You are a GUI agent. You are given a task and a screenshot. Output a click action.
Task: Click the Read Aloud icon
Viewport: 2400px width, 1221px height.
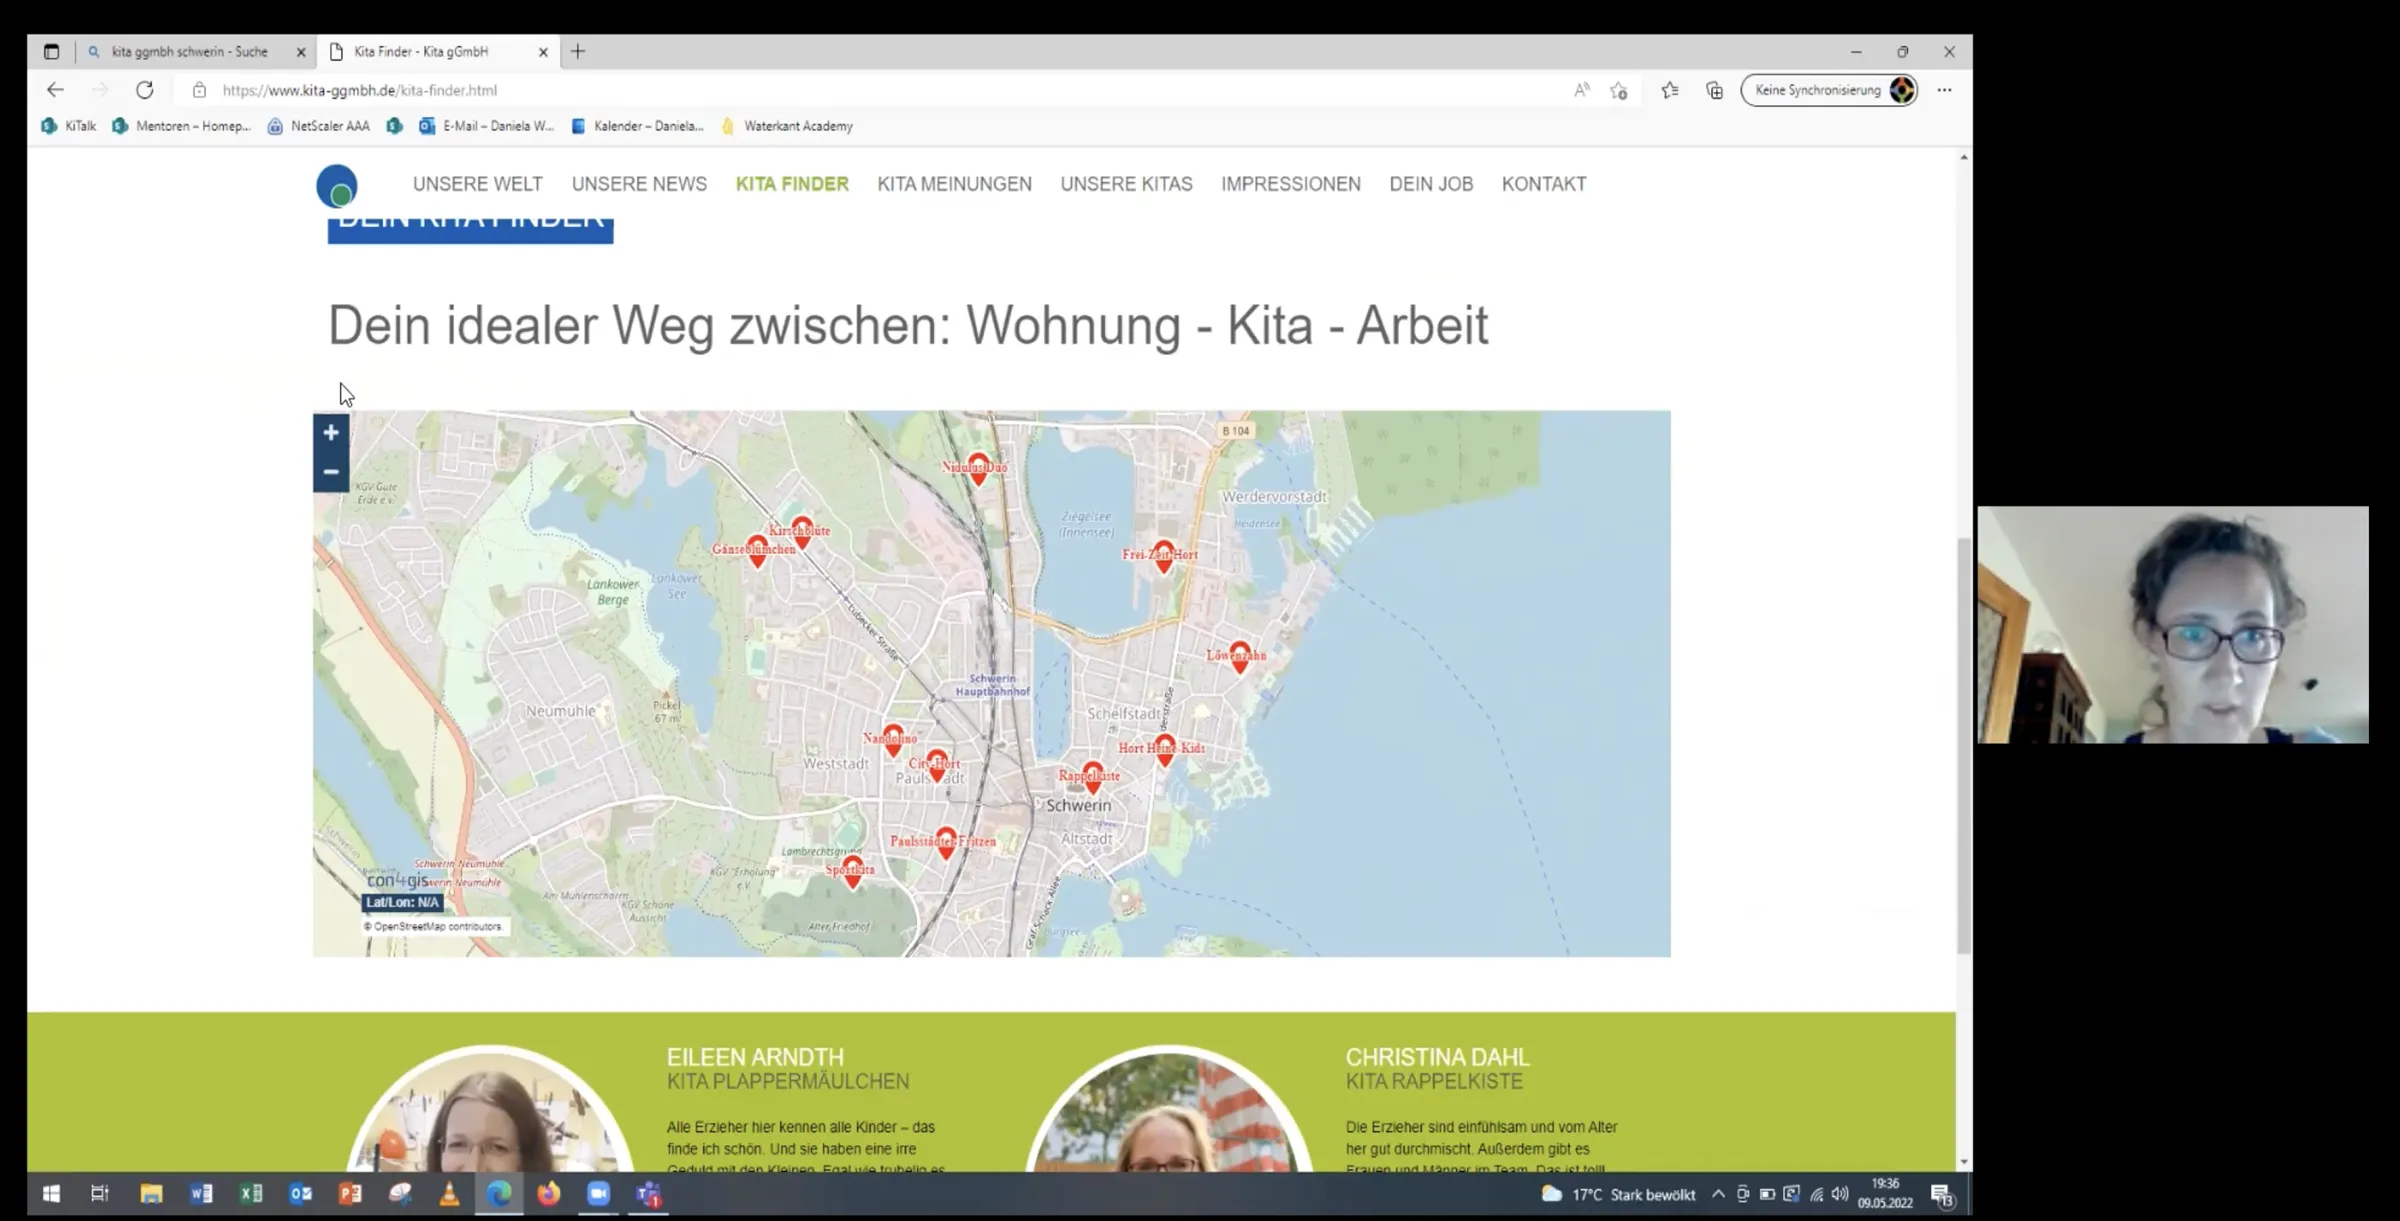[x=1581, y=90]
